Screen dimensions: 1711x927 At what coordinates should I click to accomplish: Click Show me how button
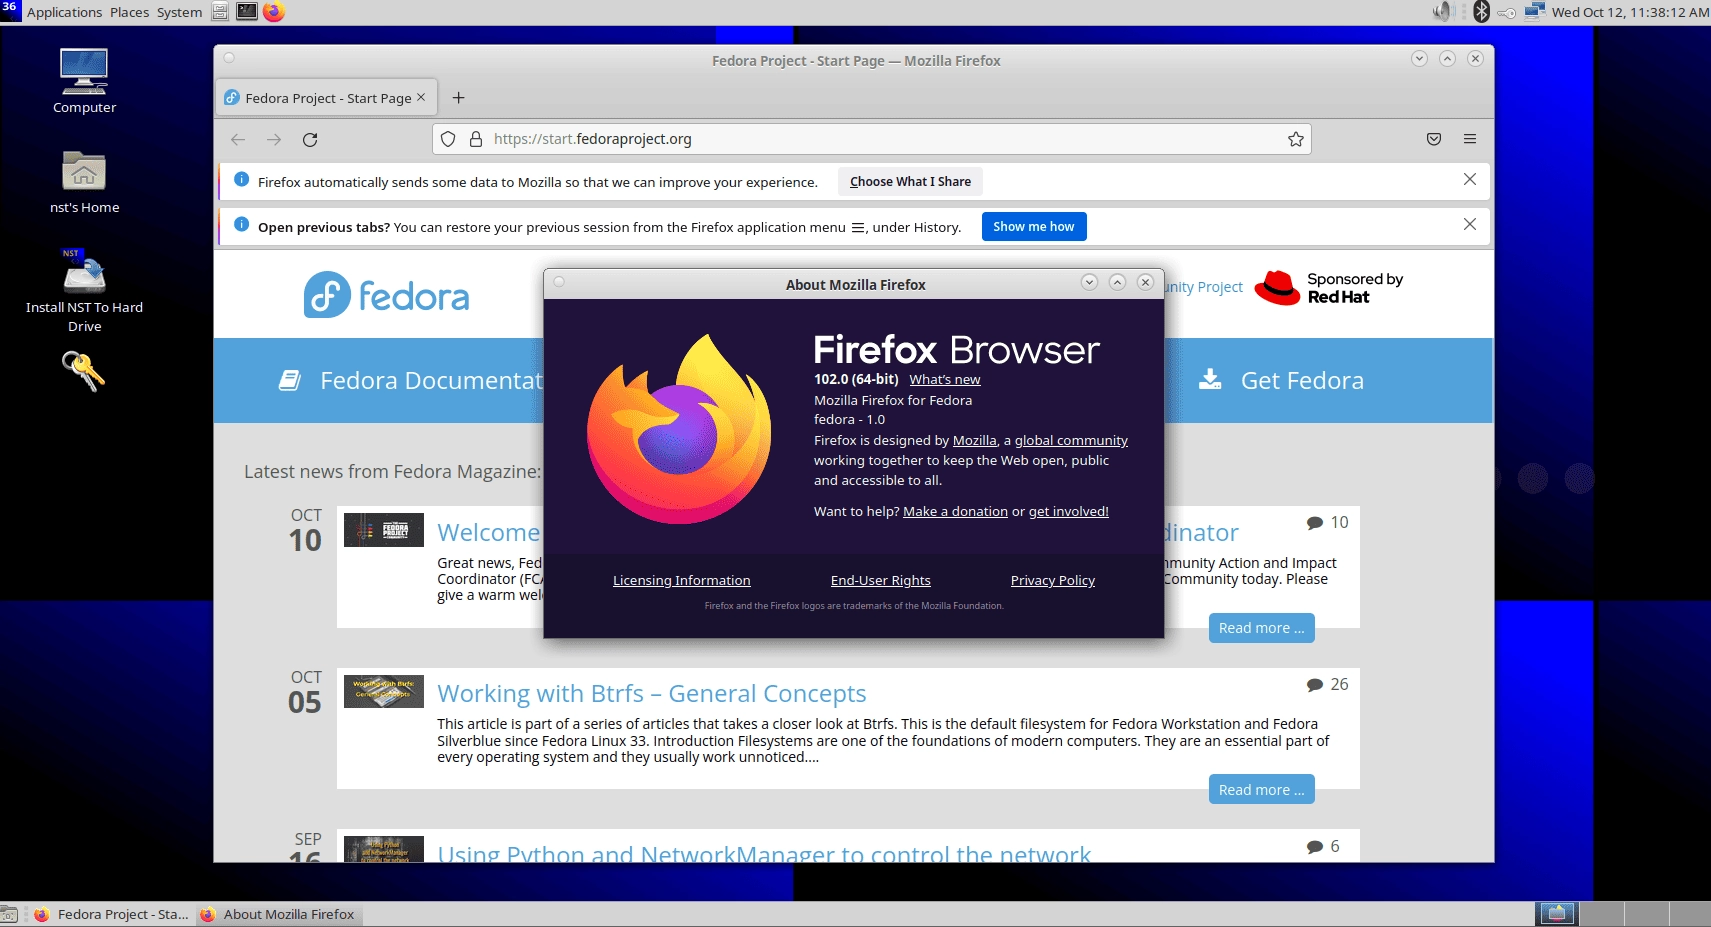click(x=1033, y=226)
